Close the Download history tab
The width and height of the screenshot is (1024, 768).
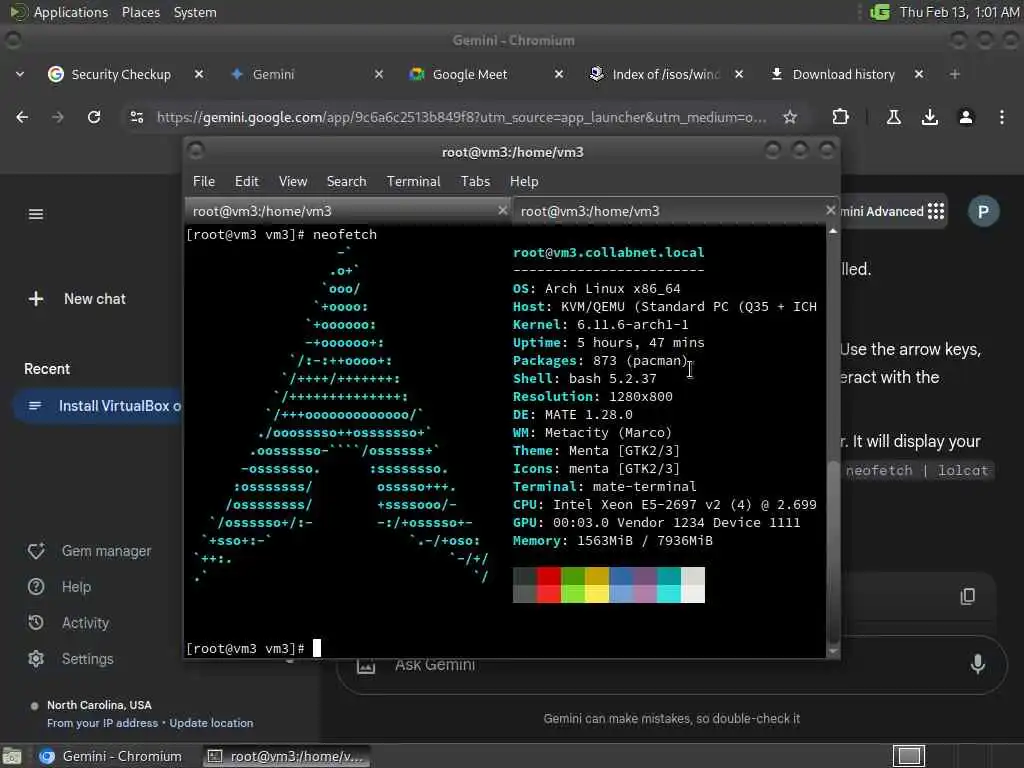coord(919,74)
